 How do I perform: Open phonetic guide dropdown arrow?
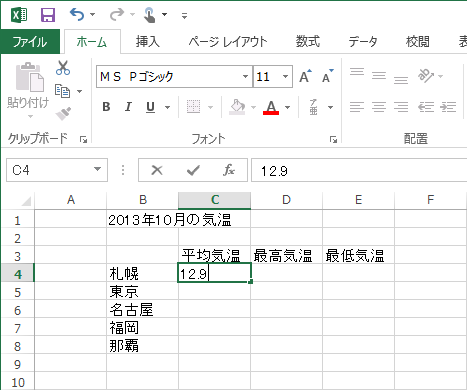coord(330,107)
